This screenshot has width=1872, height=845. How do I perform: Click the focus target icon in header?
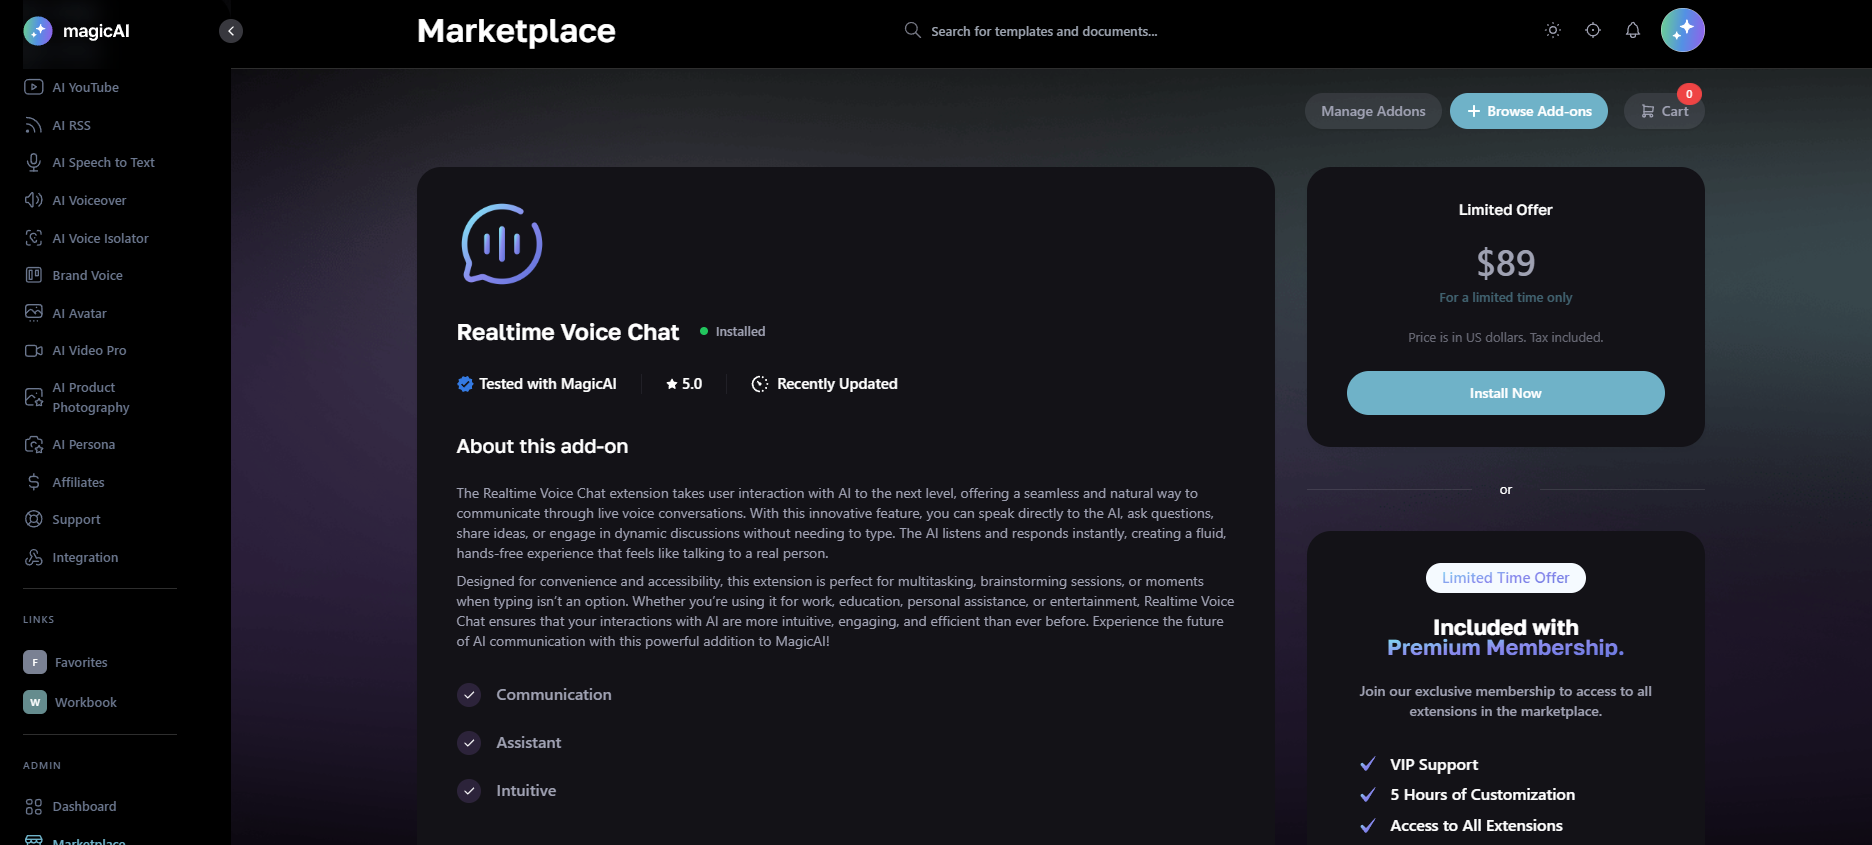tap(1593, 31)
